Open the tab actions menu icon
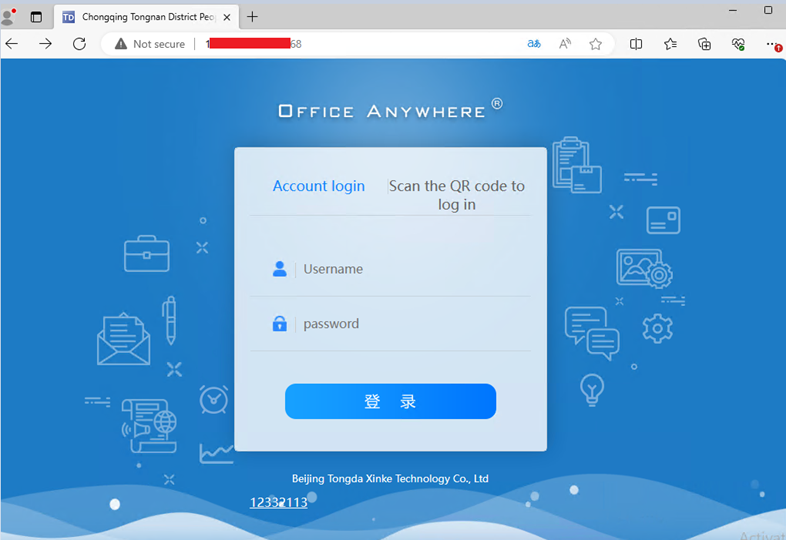This screenshot has height=540, width=786. click(36, 17)
